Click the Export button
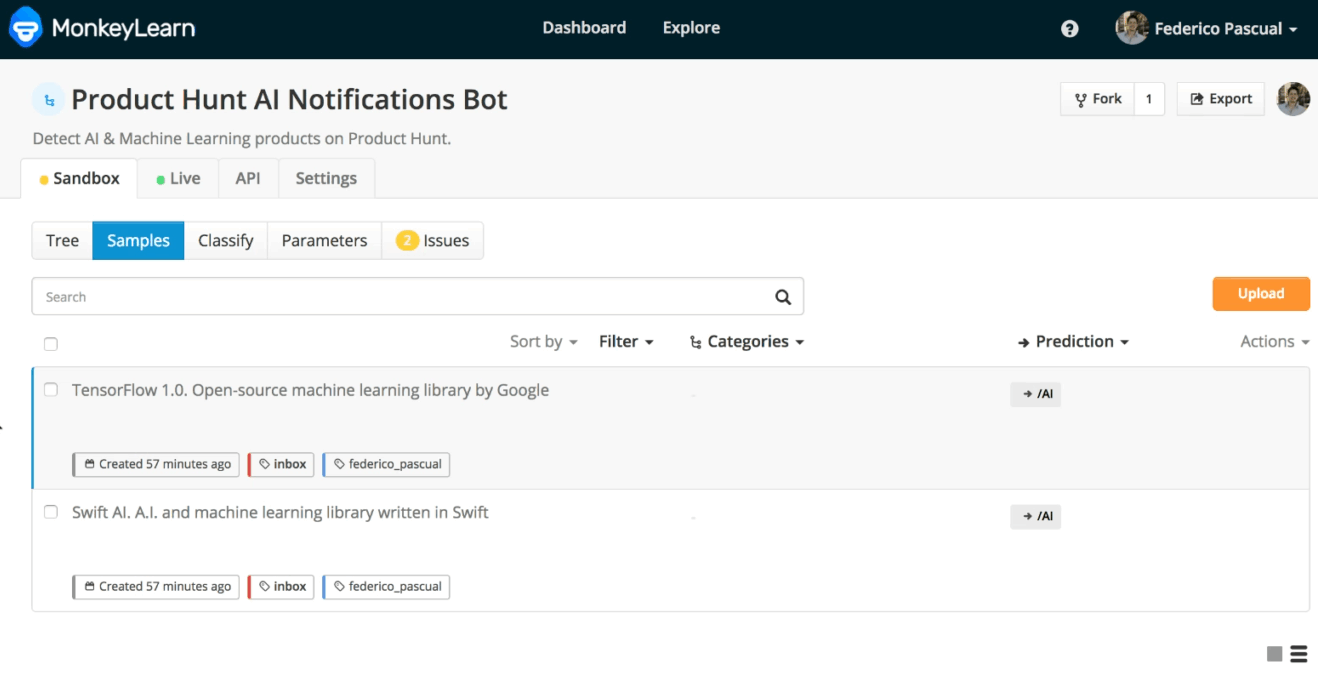The width and height of the screenshot is (1318, 675). pyautogui.click(x=1220, y=99)
